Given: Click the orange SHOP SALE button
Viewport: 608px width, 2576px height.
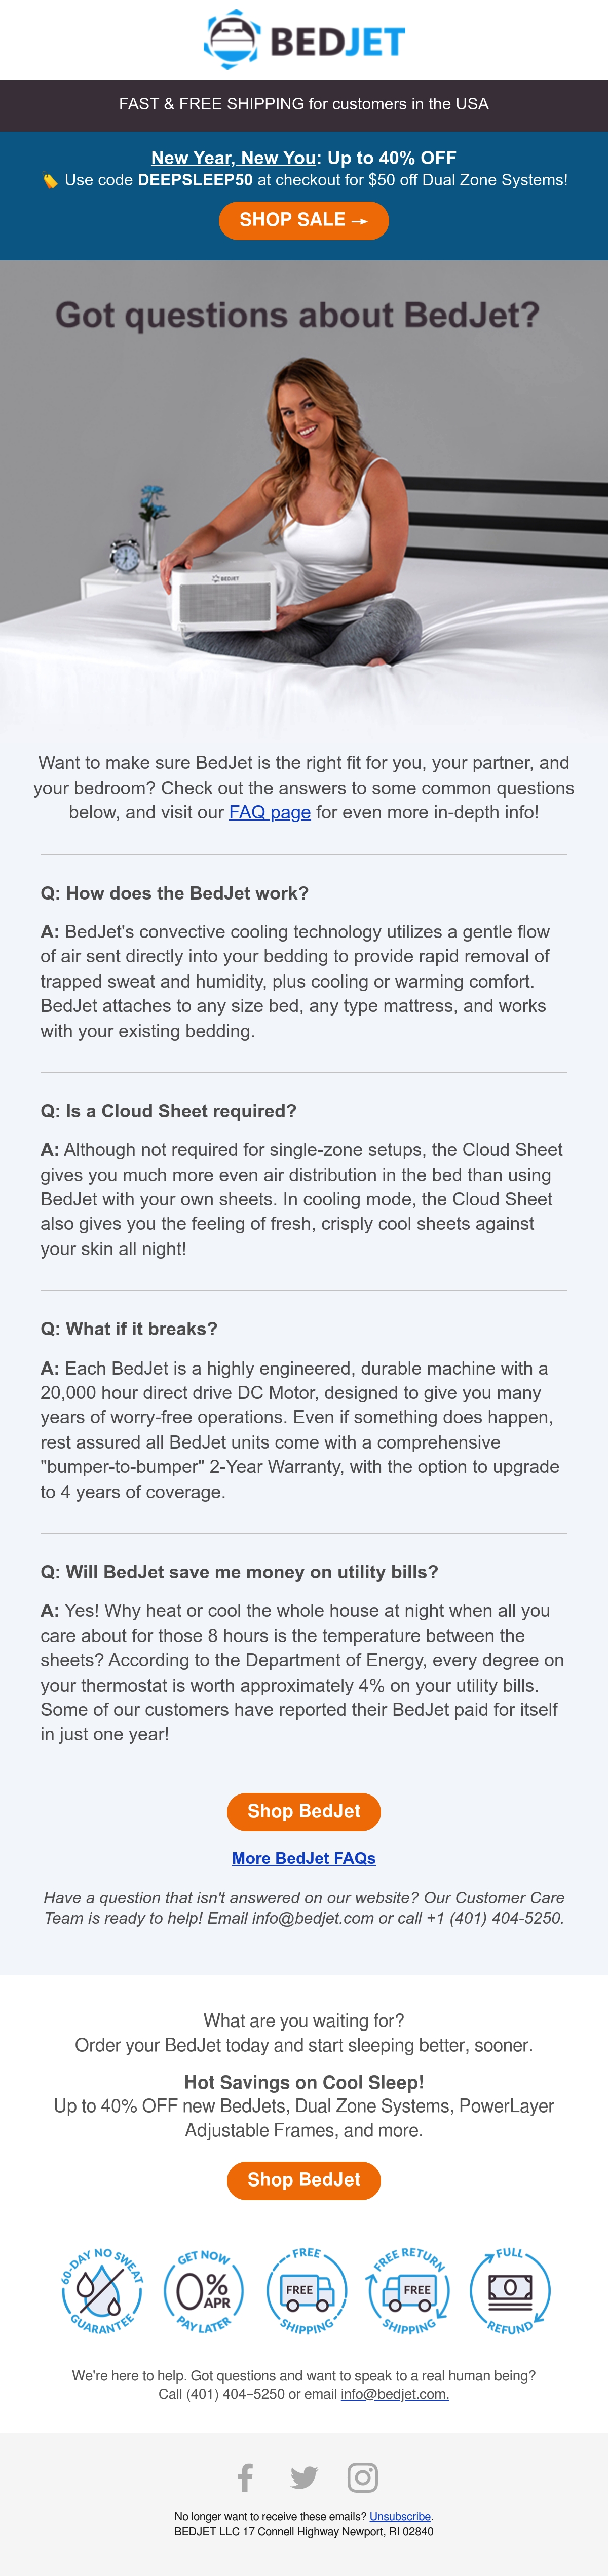Looking at the screenshot, I should (x=304, y=220).
